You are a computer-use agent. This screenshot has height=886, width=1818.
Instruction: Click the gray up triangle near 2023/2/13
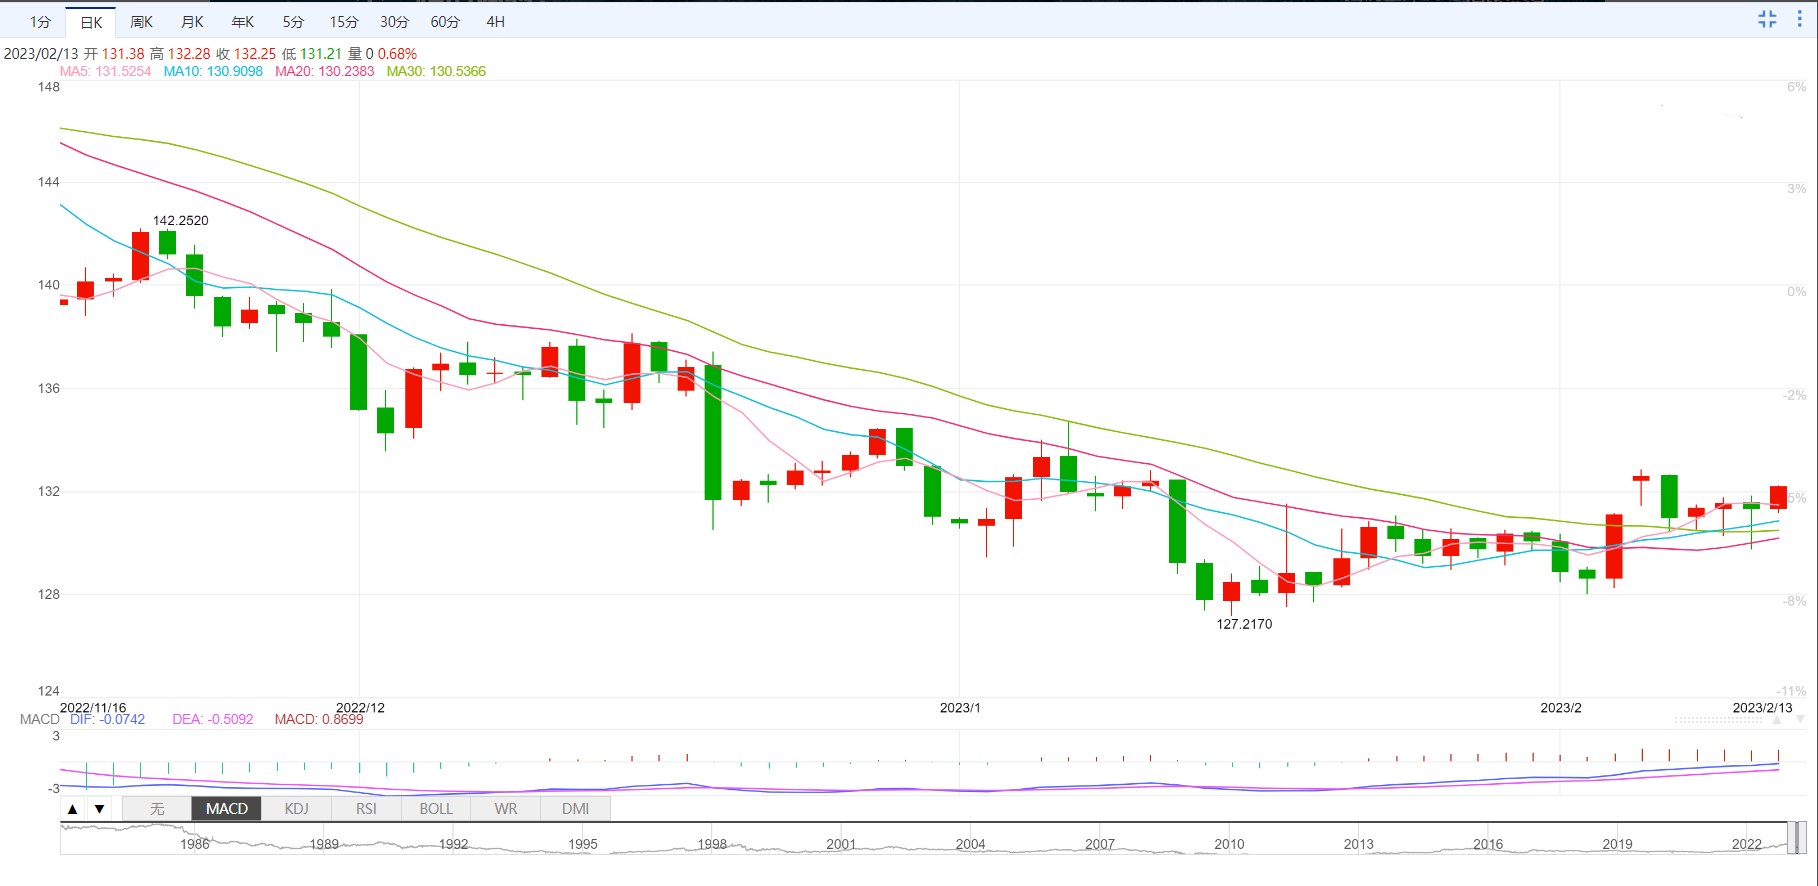1777,720
